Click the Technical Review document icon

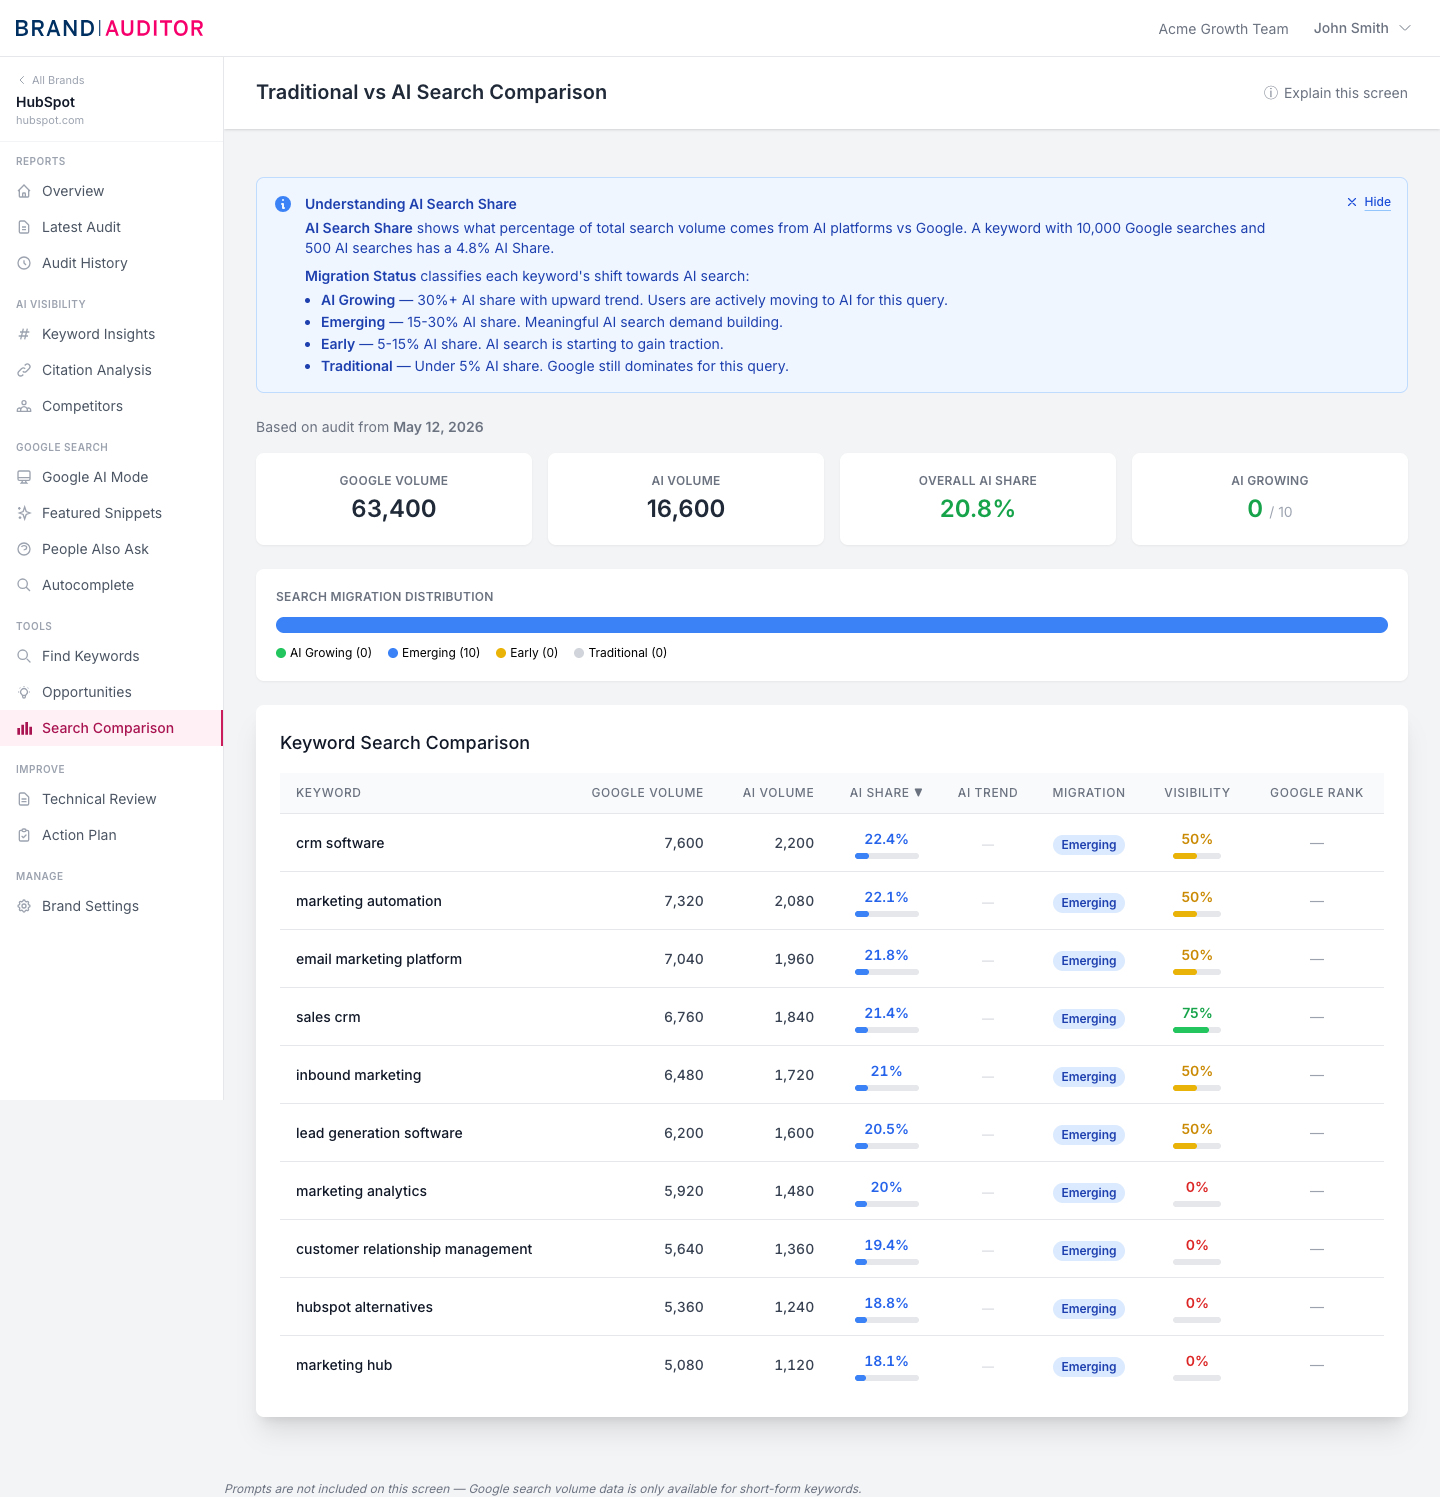pyautogui.click(x=24, y=799)
